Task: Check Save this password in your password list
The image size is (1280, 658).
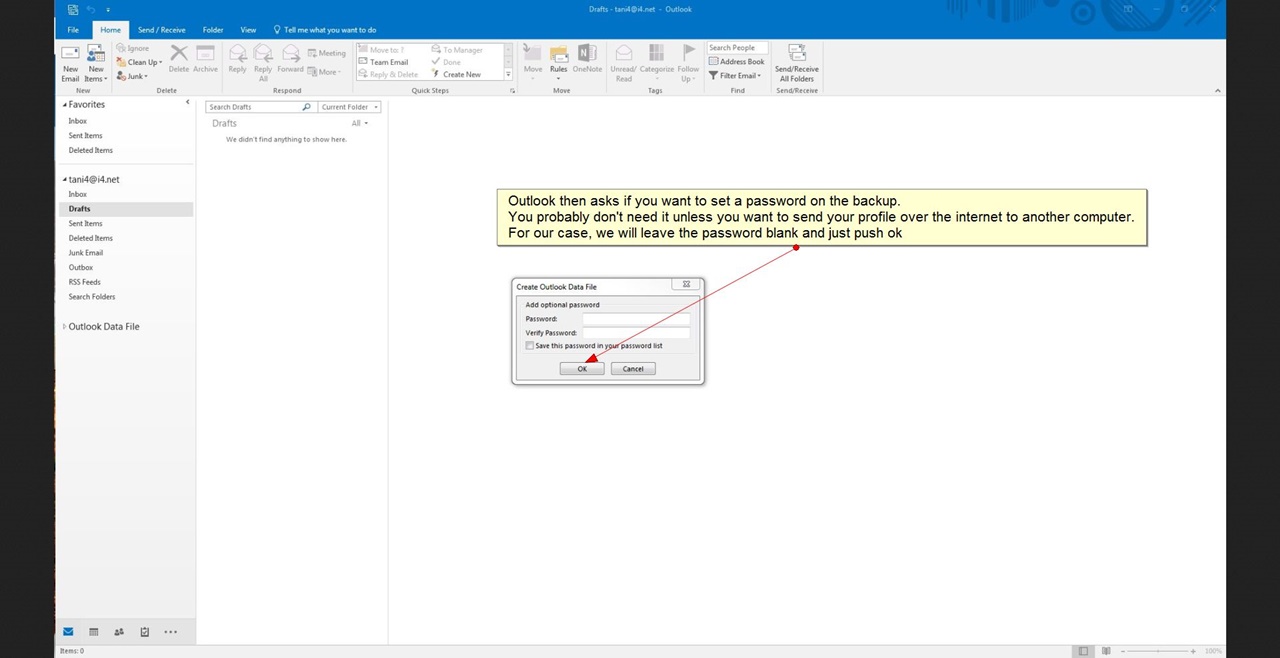Action: (530, 346)
